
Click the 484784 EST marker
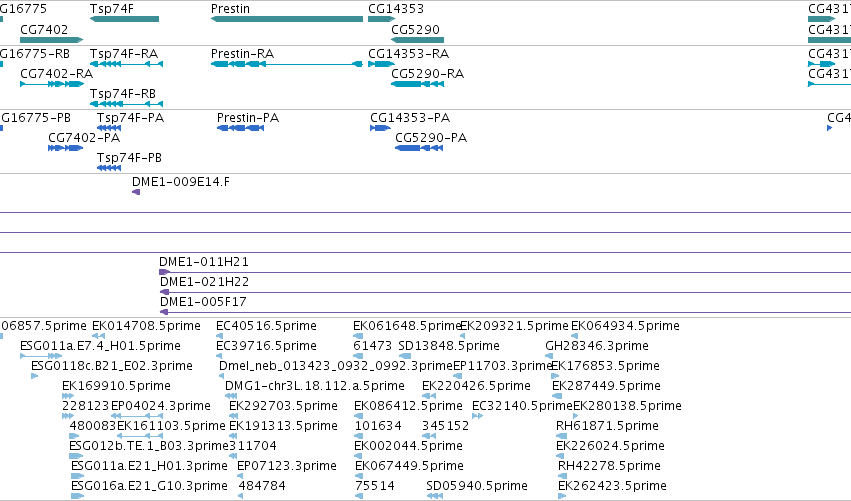(241, 496)
